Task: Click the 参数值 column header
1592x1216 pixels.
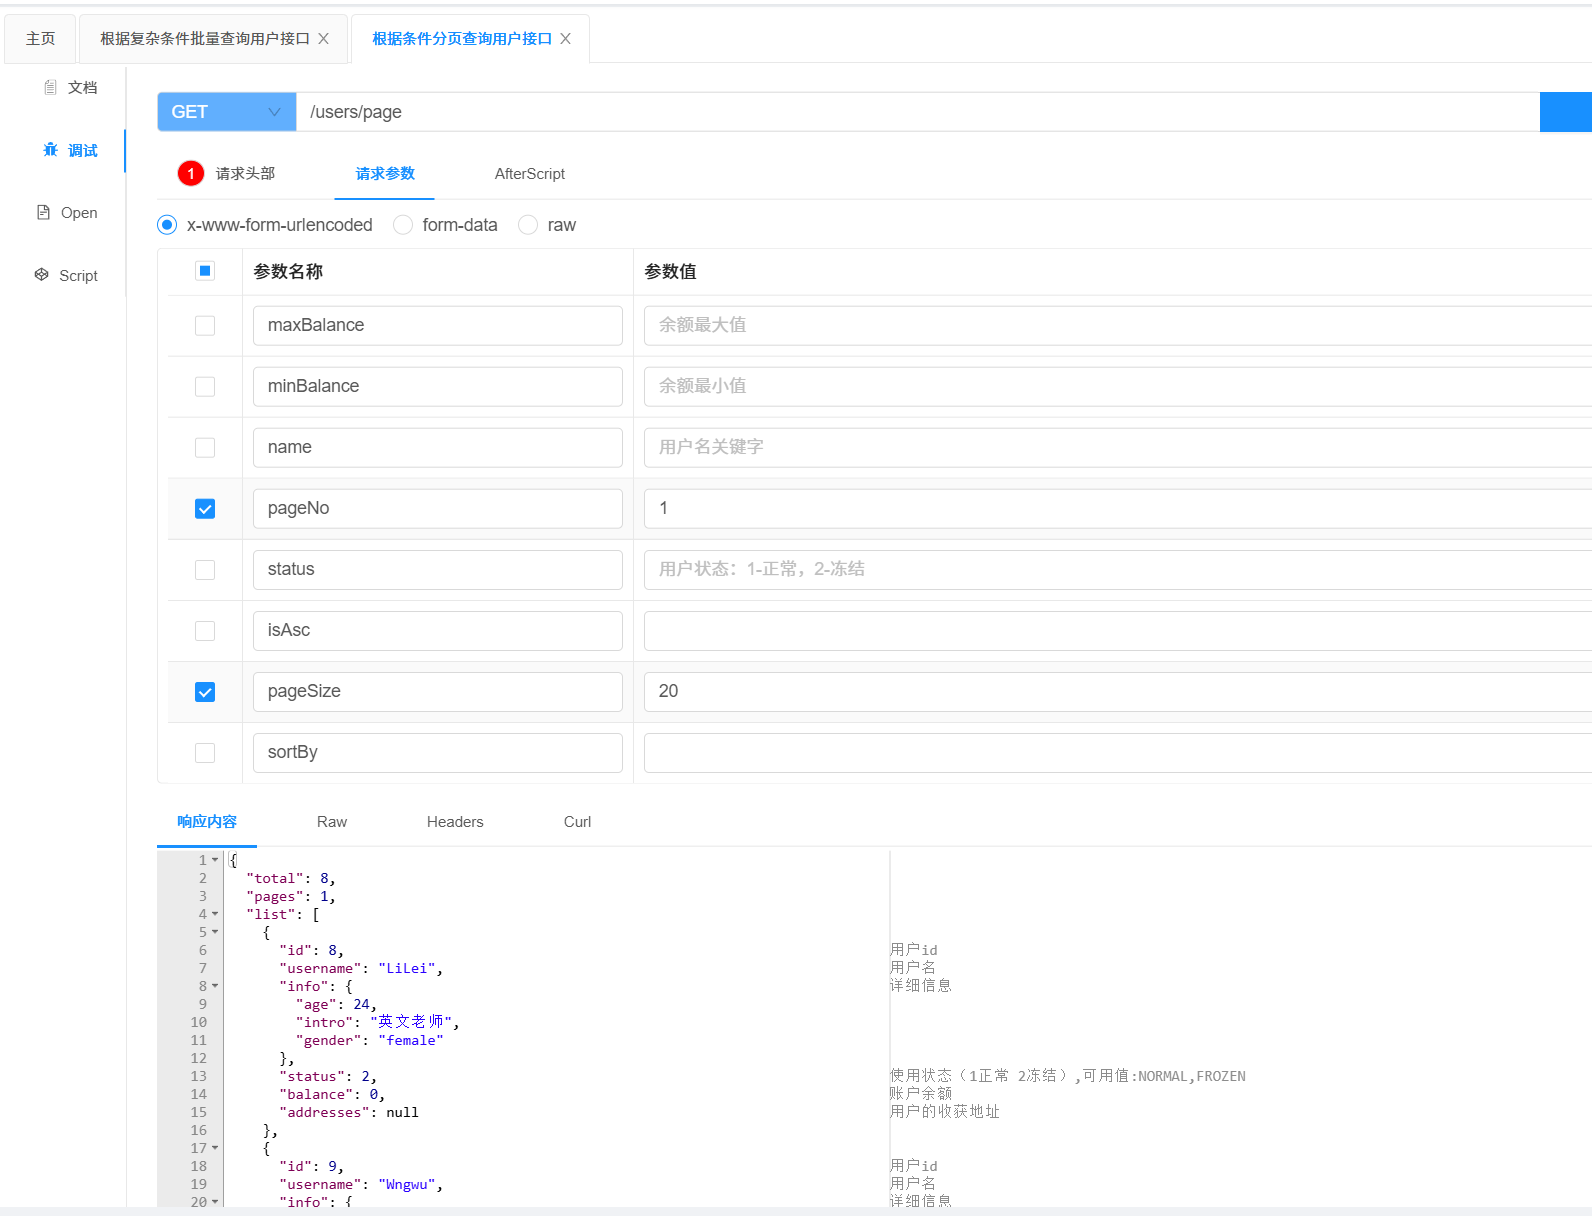Action: [x=670, y=271]
